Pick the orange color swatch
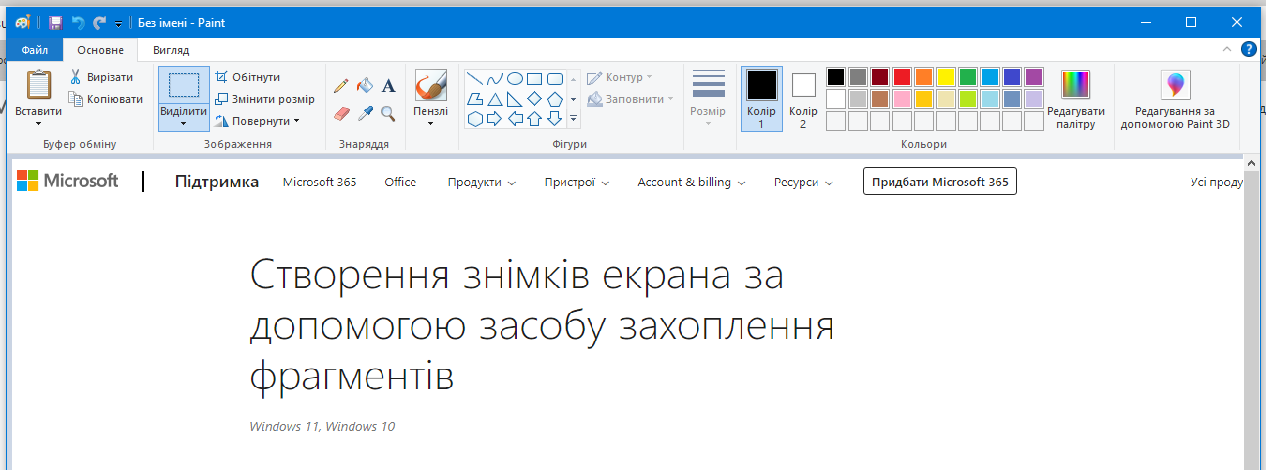The width and height of the screenshot is (1266, 470). click(924, 77)
